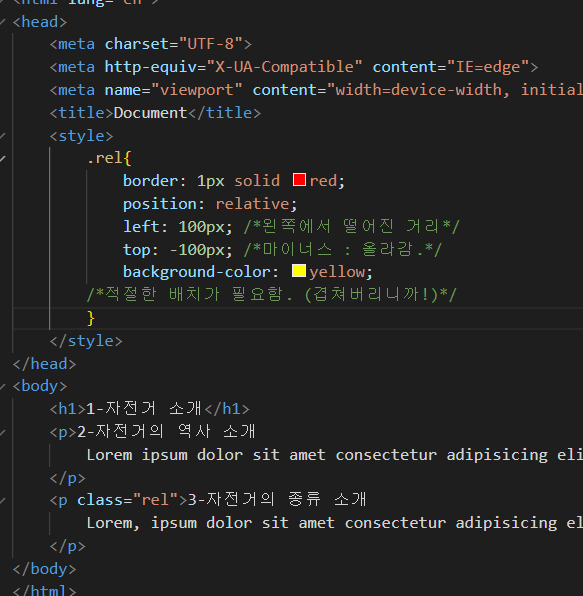Place cursor on "UTF-8" charset value
This screenshot has width=583, height=596.
211,44
